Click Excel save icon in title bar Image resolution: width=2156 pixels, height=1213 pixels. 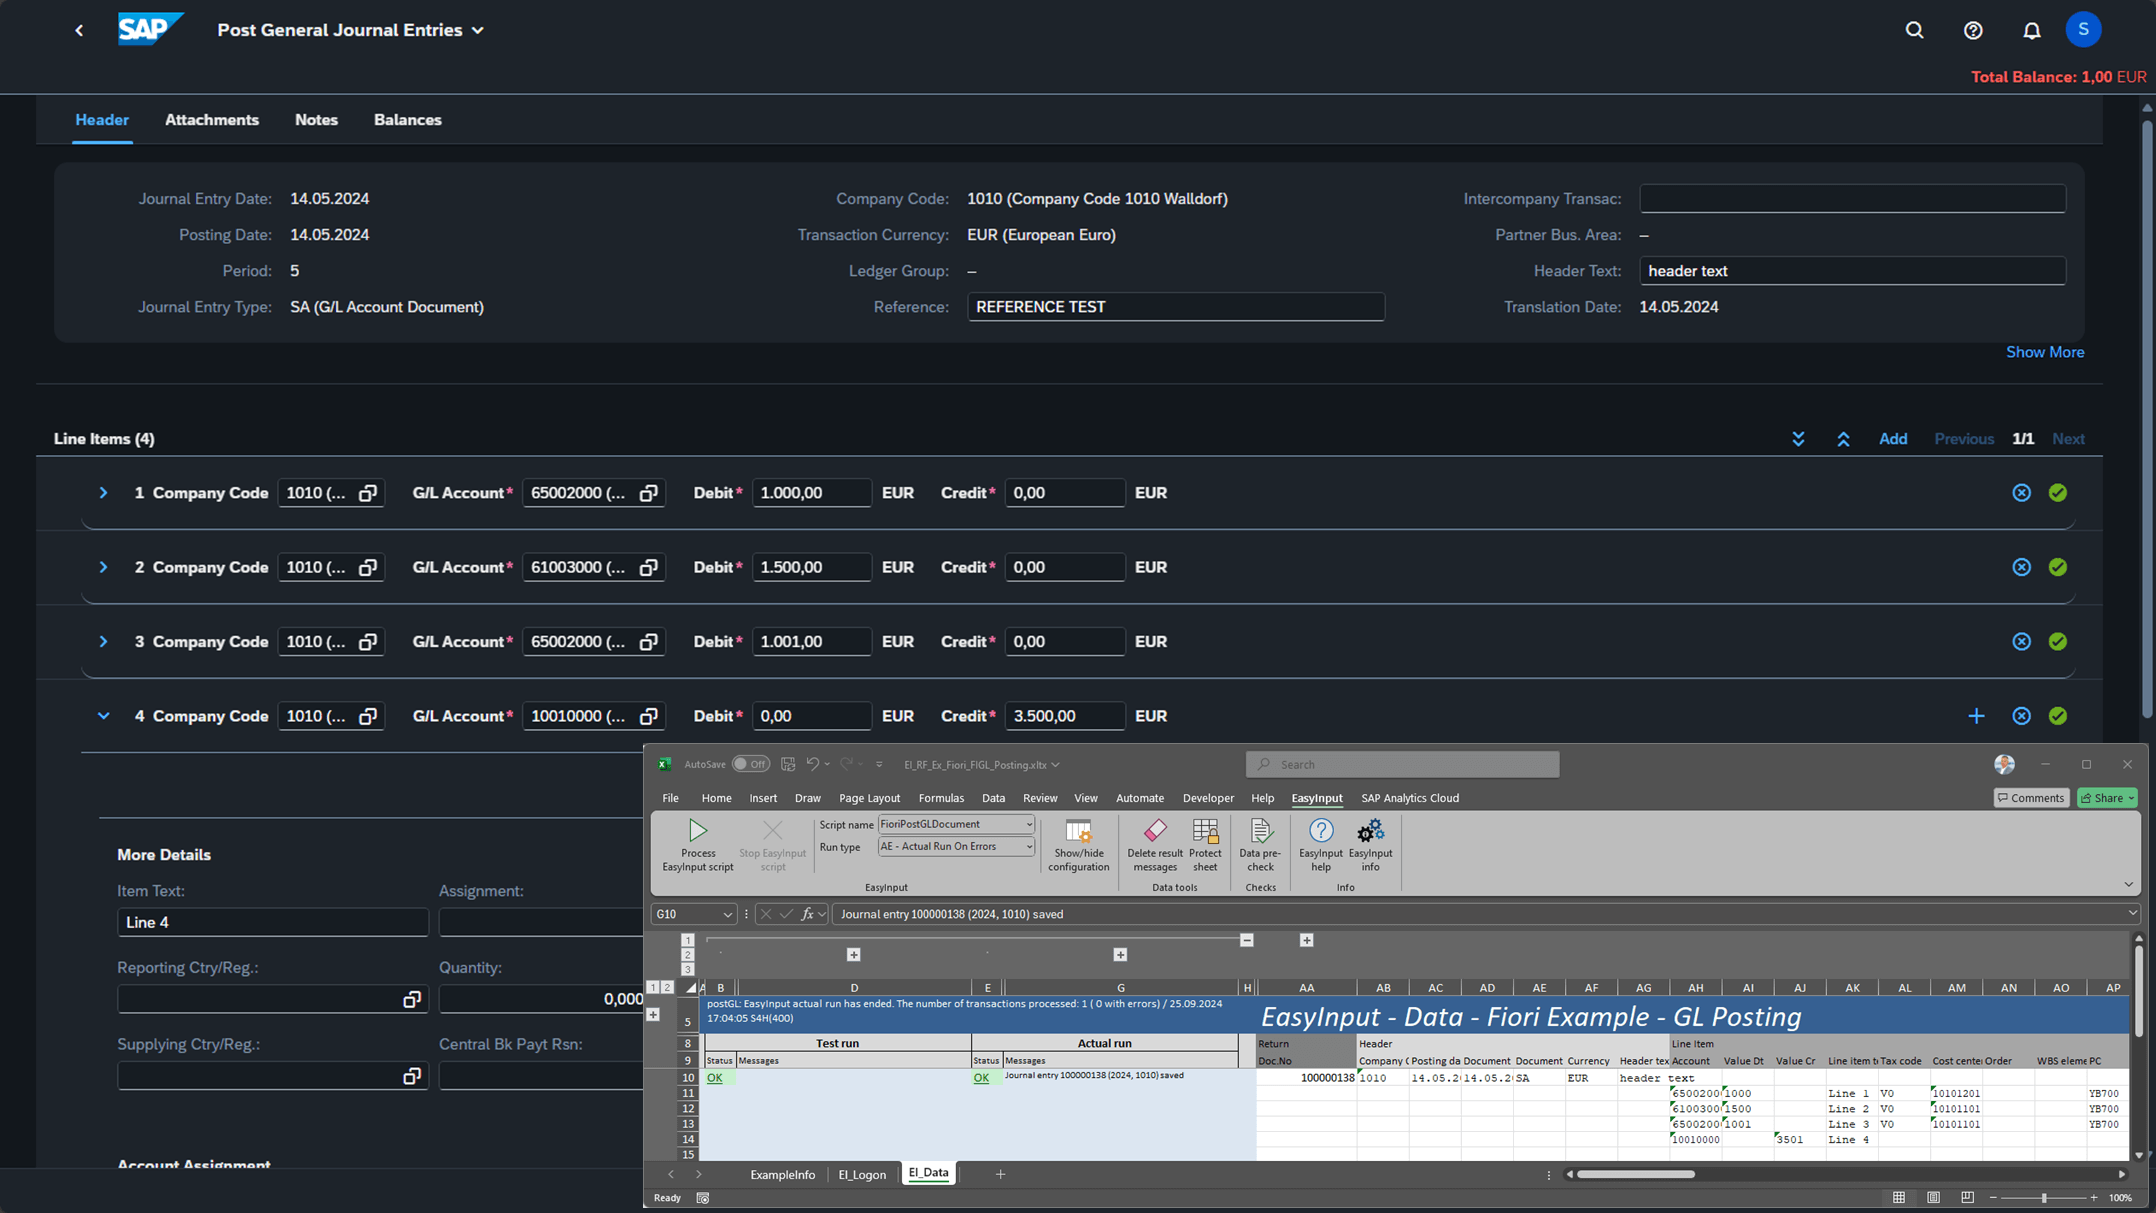(x=788, y=764)
